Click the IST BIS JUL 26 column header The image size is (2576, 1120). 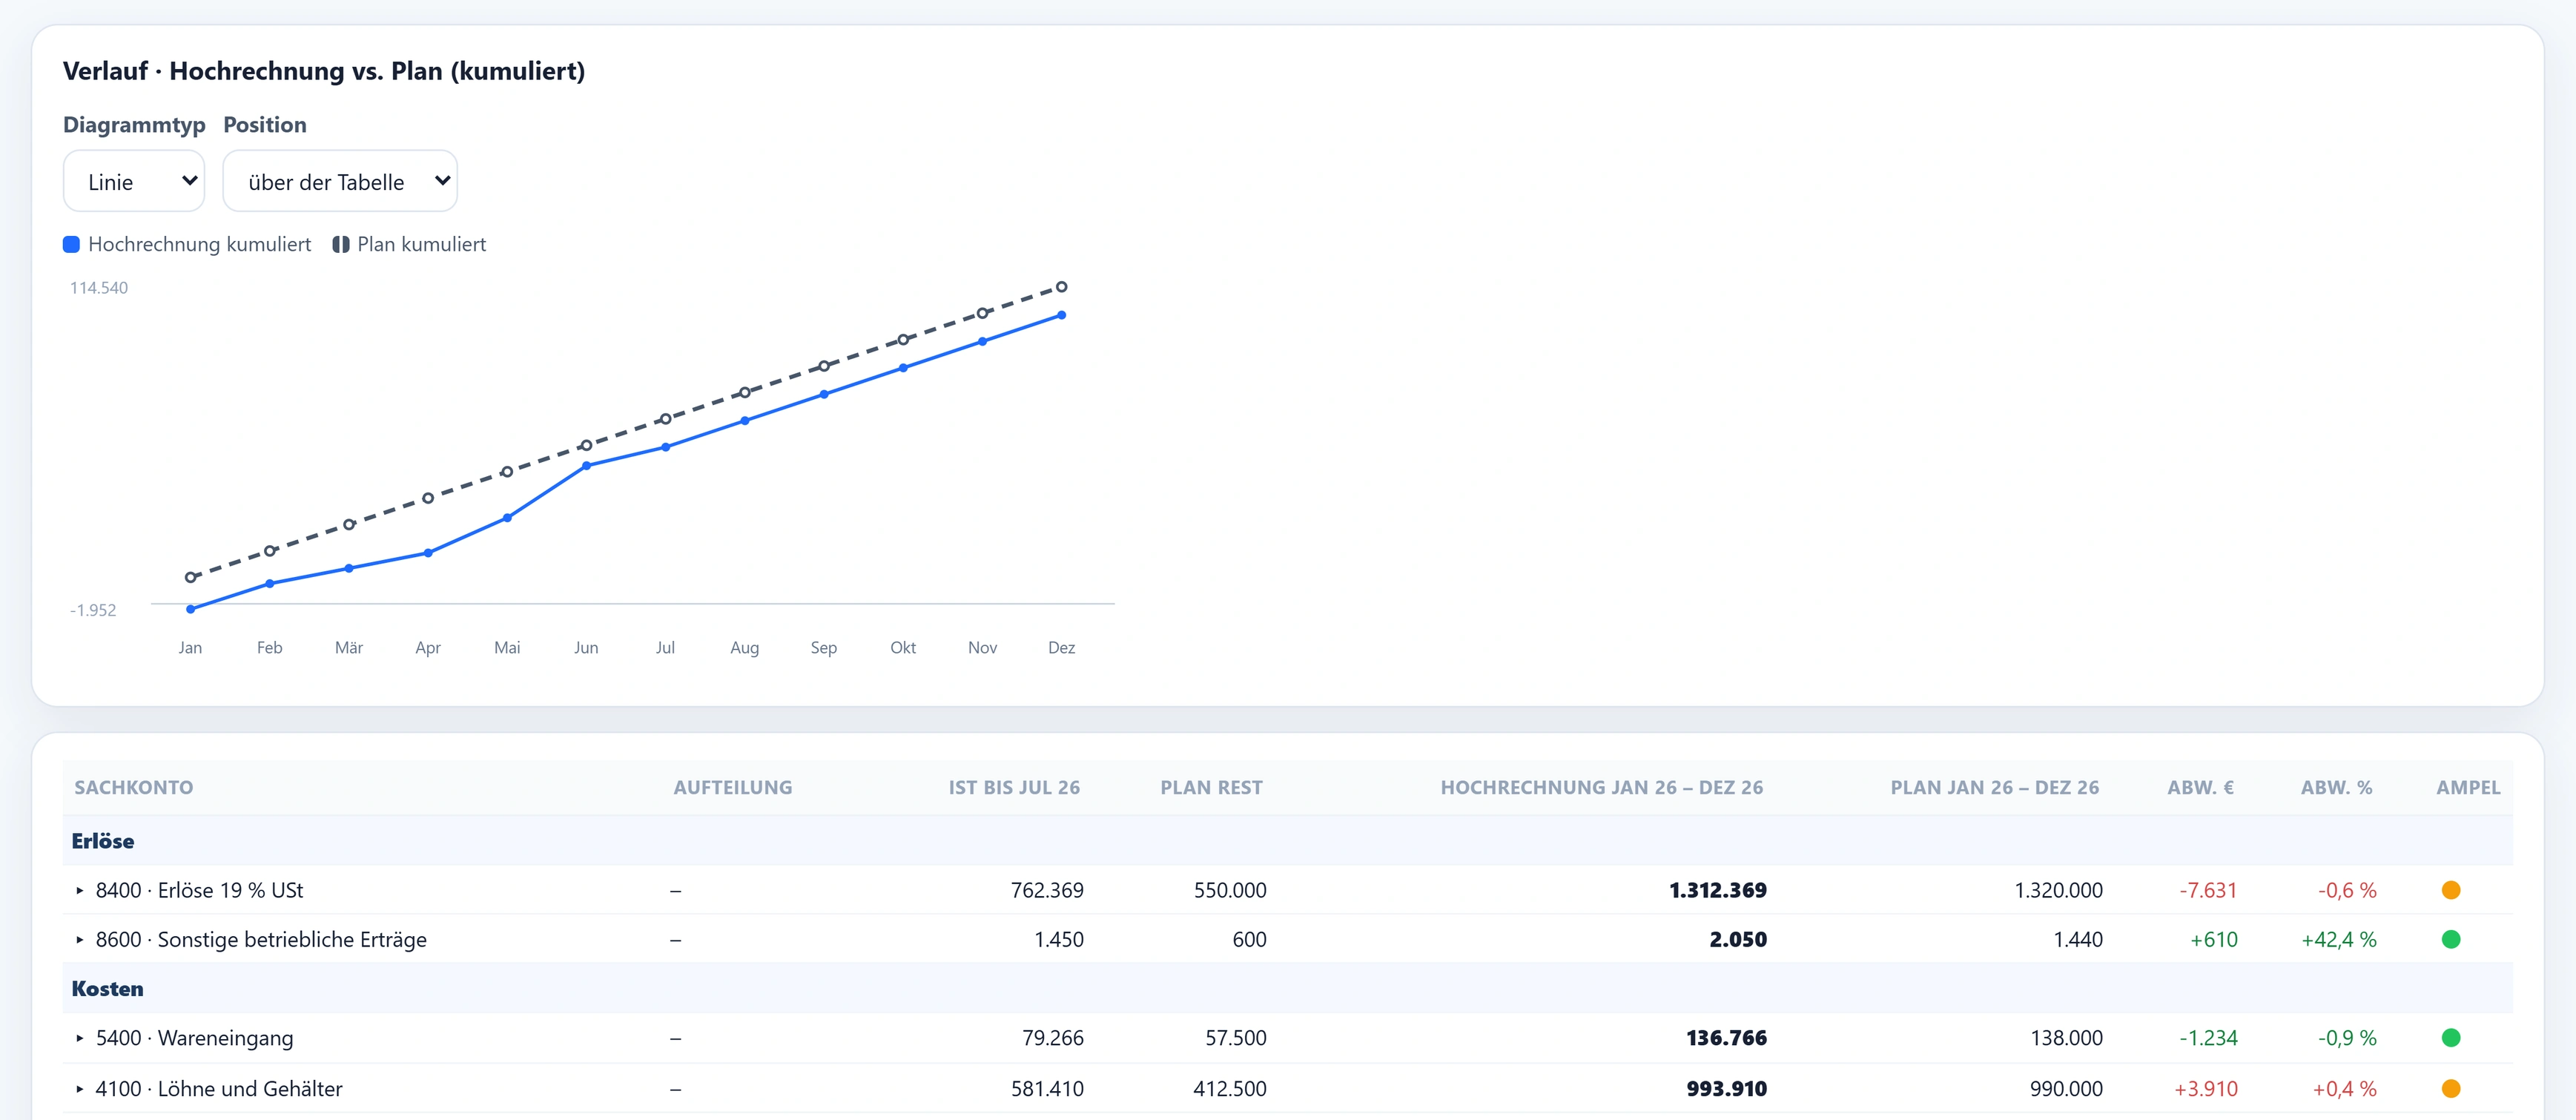coord(1014,788)
